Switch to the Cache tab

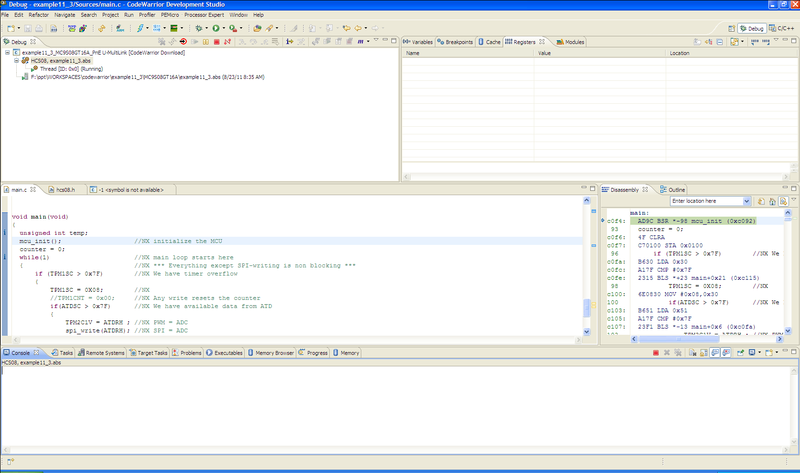click(x=489, y=42)
